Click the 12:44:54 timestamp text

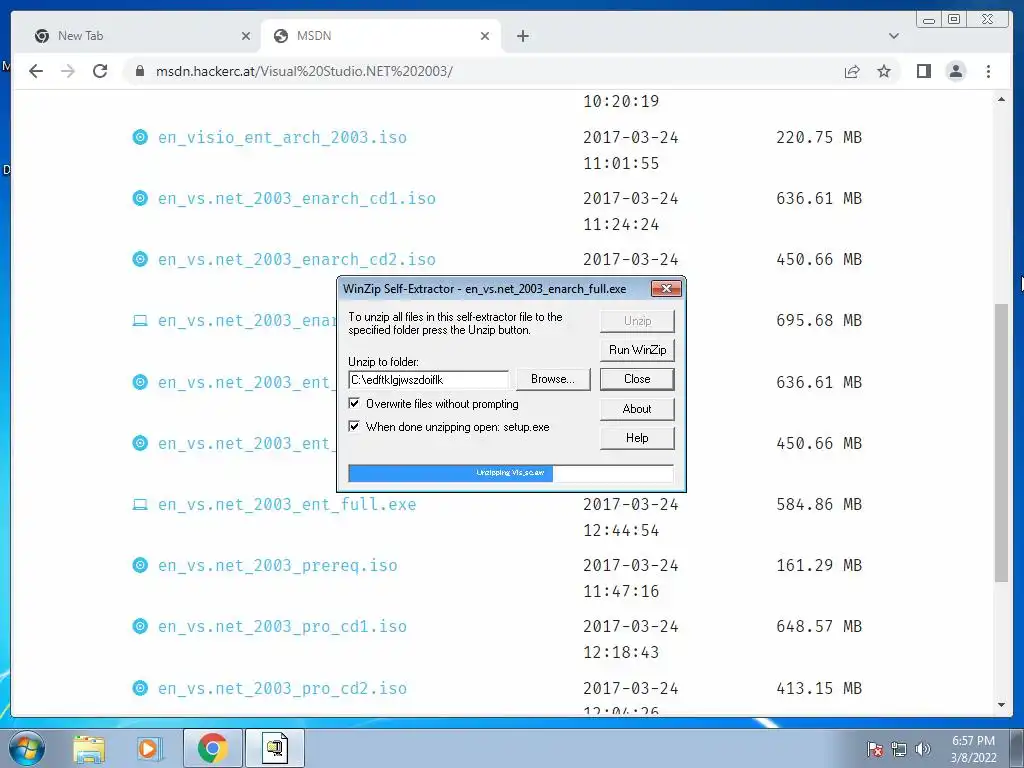[x=621, y=530]
